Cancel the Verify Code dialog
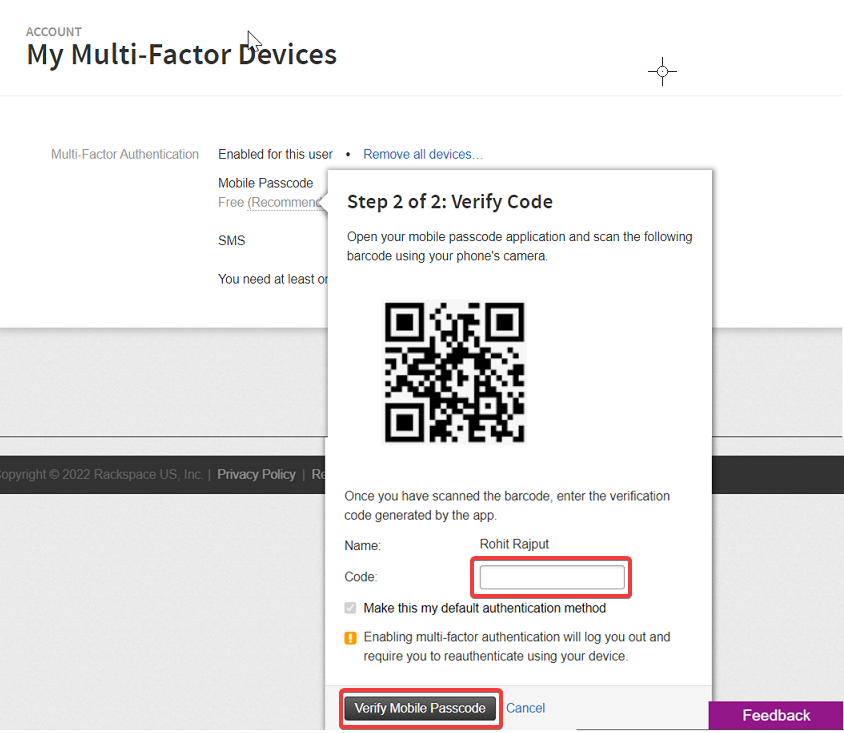844x733 pixels. (x=525, y=708)
